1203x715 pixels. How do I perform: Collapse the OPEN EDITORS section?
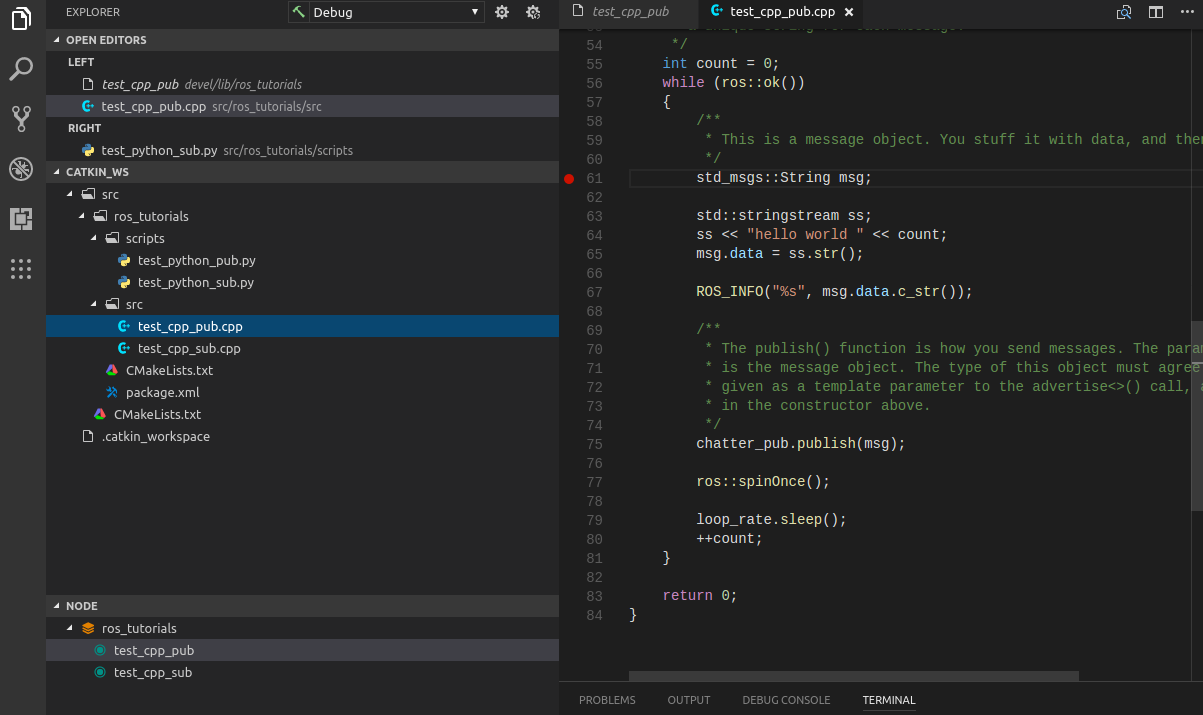click(x=57, y=40)
